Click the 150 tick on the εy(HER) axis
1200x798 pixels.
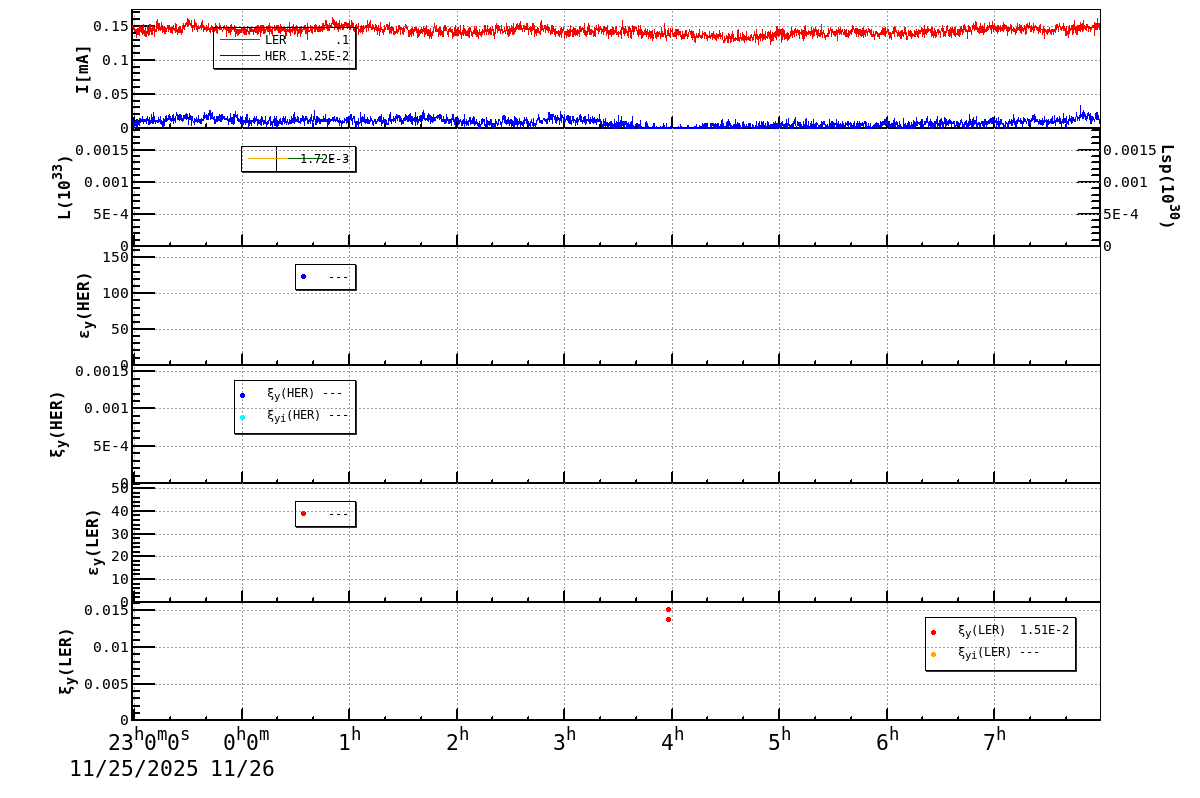click(116, 257)
